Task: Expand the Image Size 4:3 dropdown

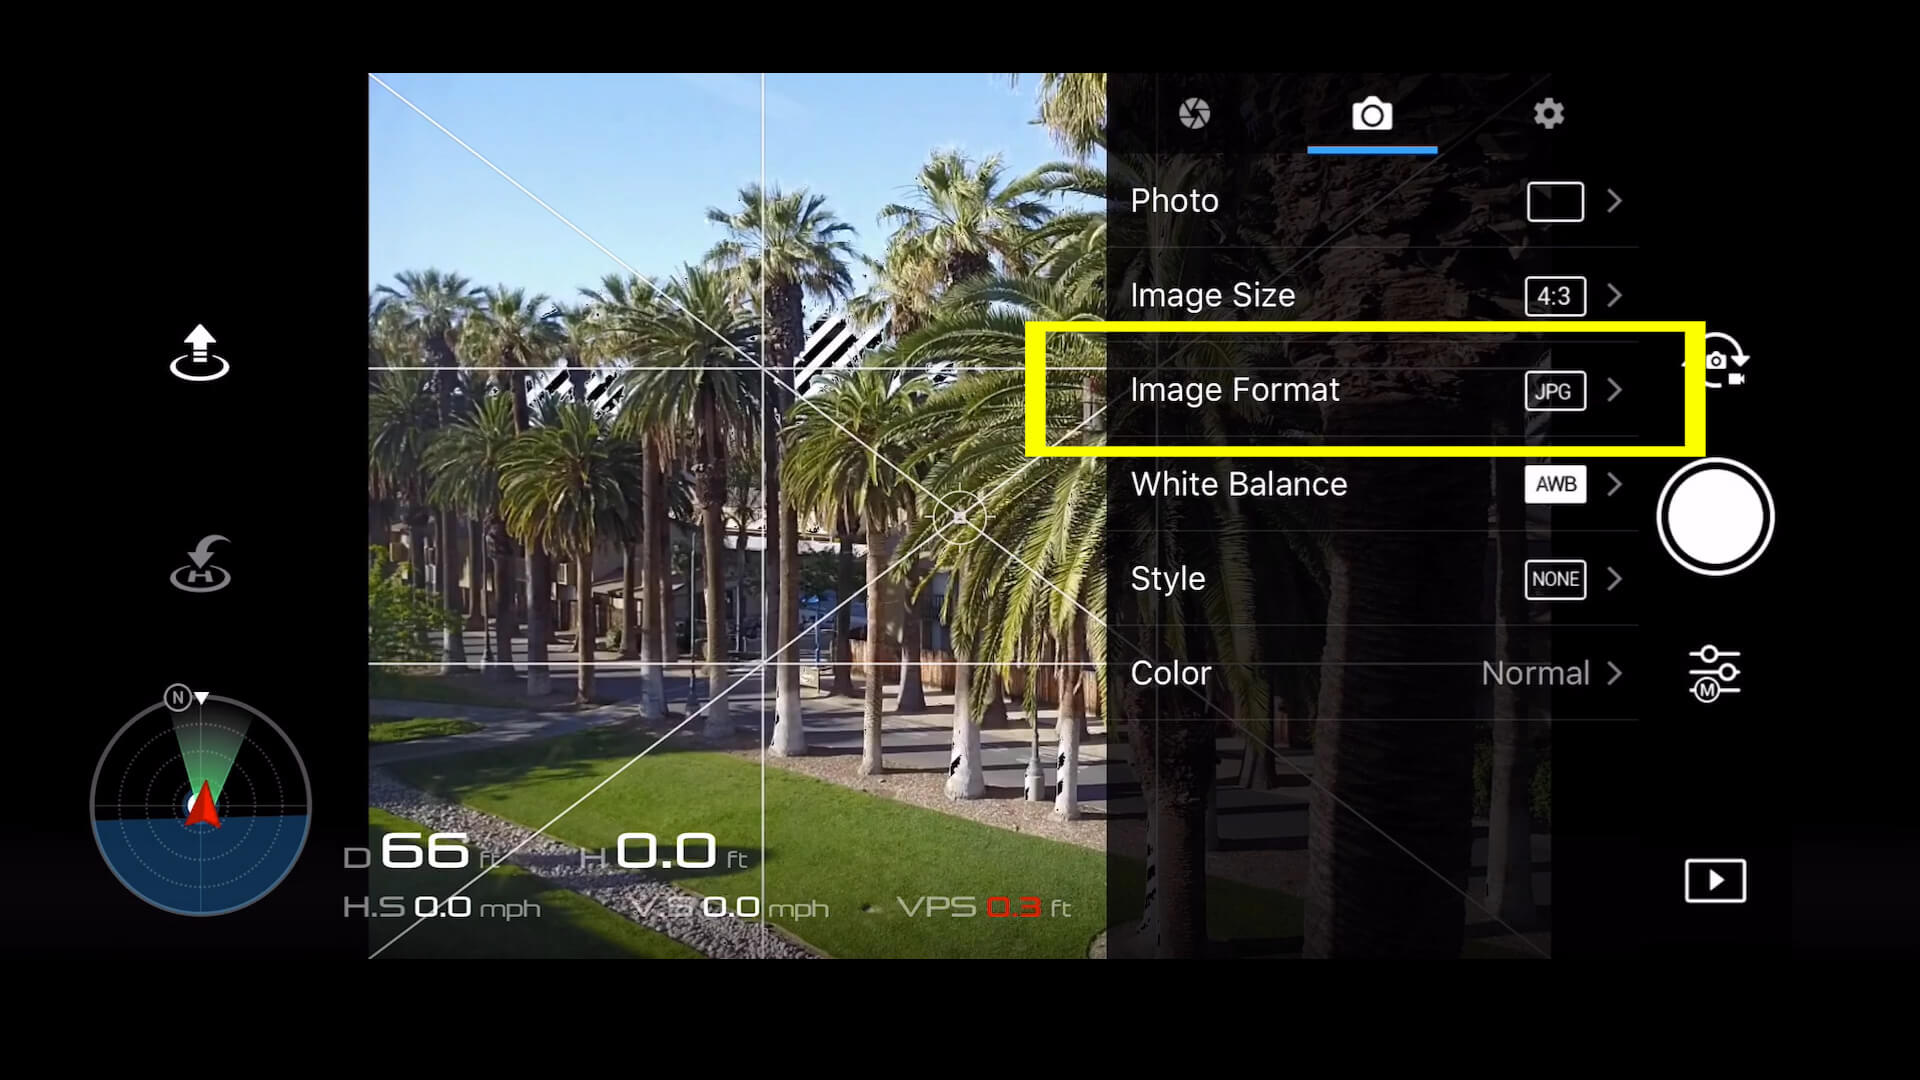Action: [1614, 294]
